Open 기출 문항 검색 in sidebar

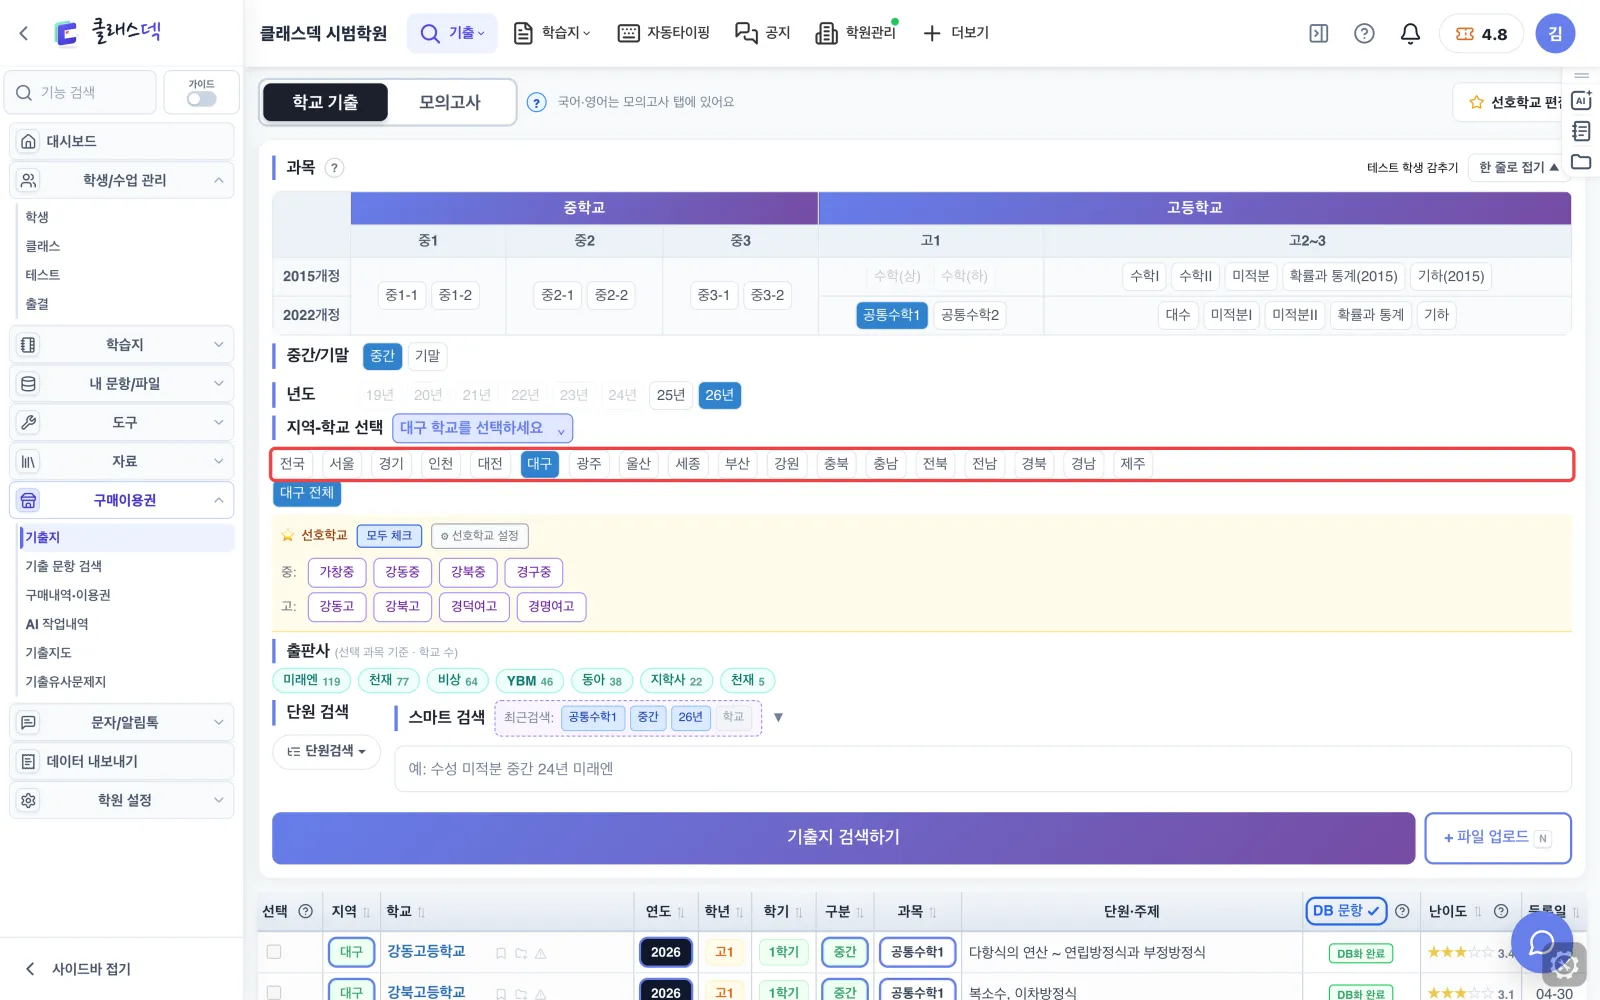coord(64,566)
